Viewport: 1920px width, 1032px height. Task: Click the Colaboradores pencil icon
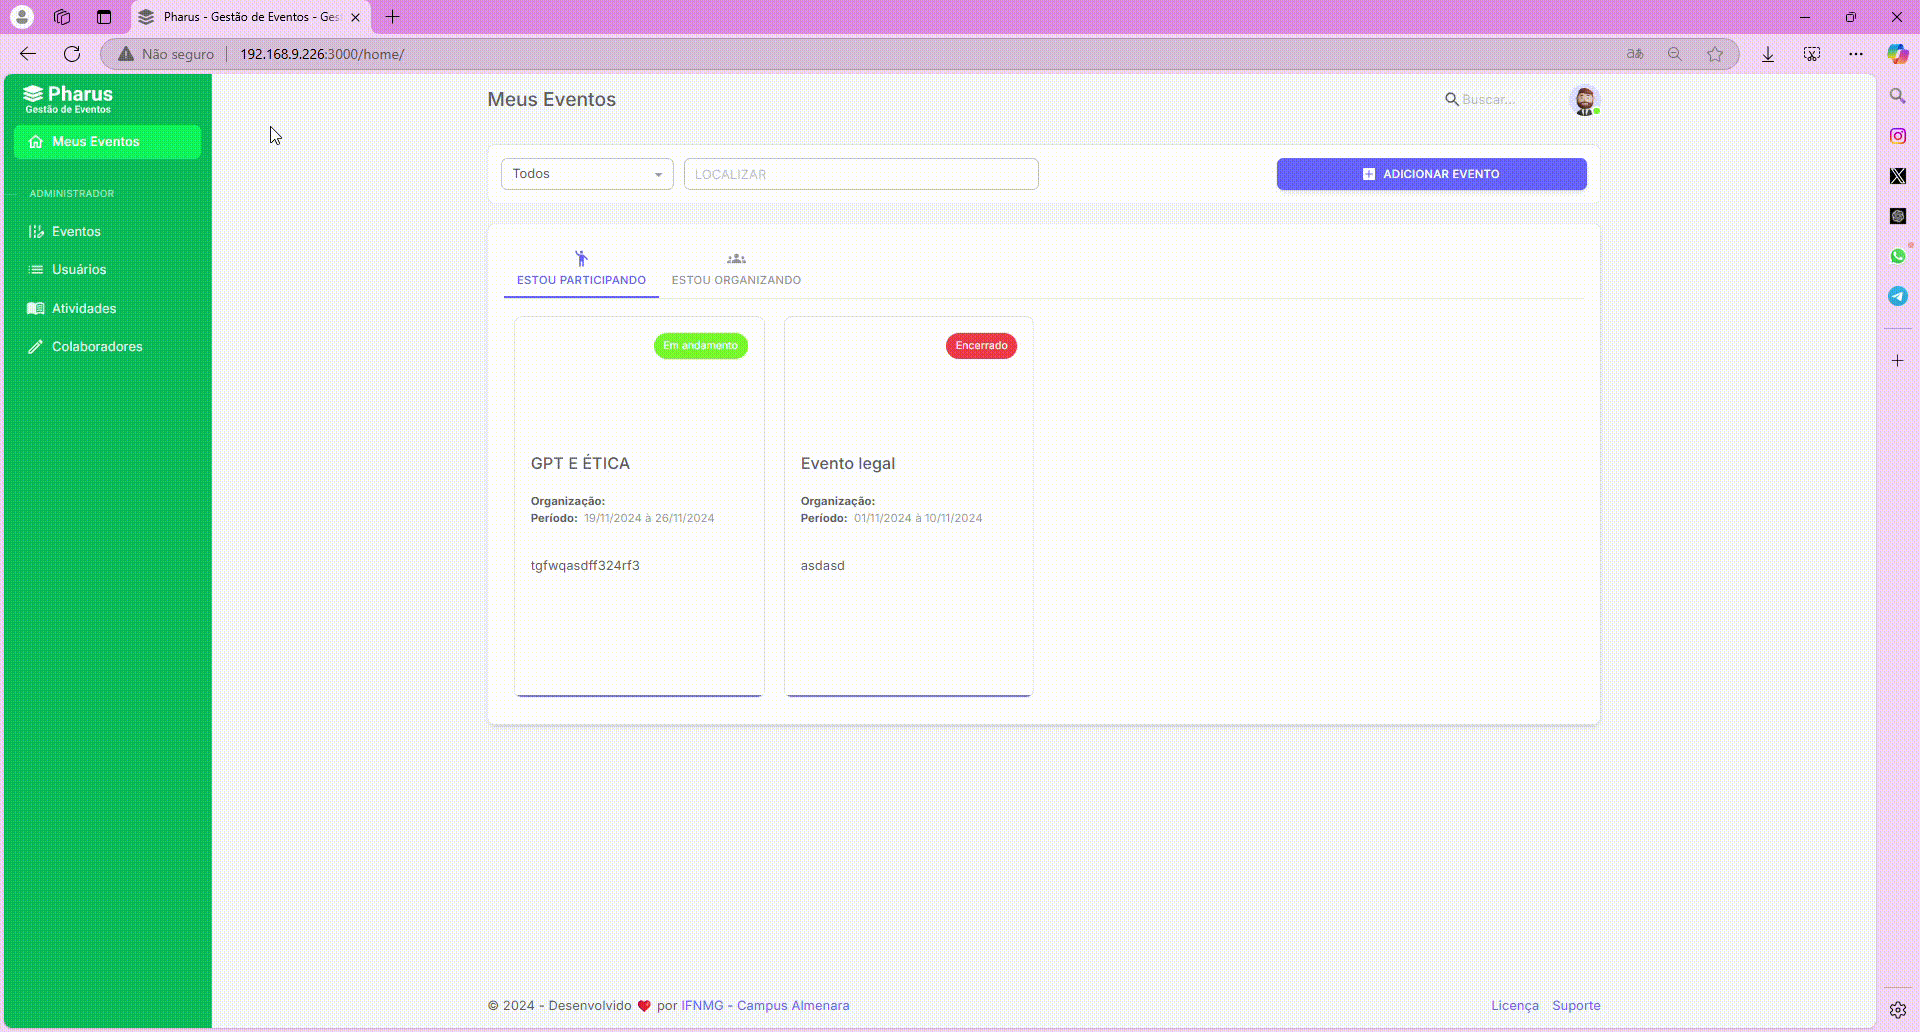(x=36, y=347)
